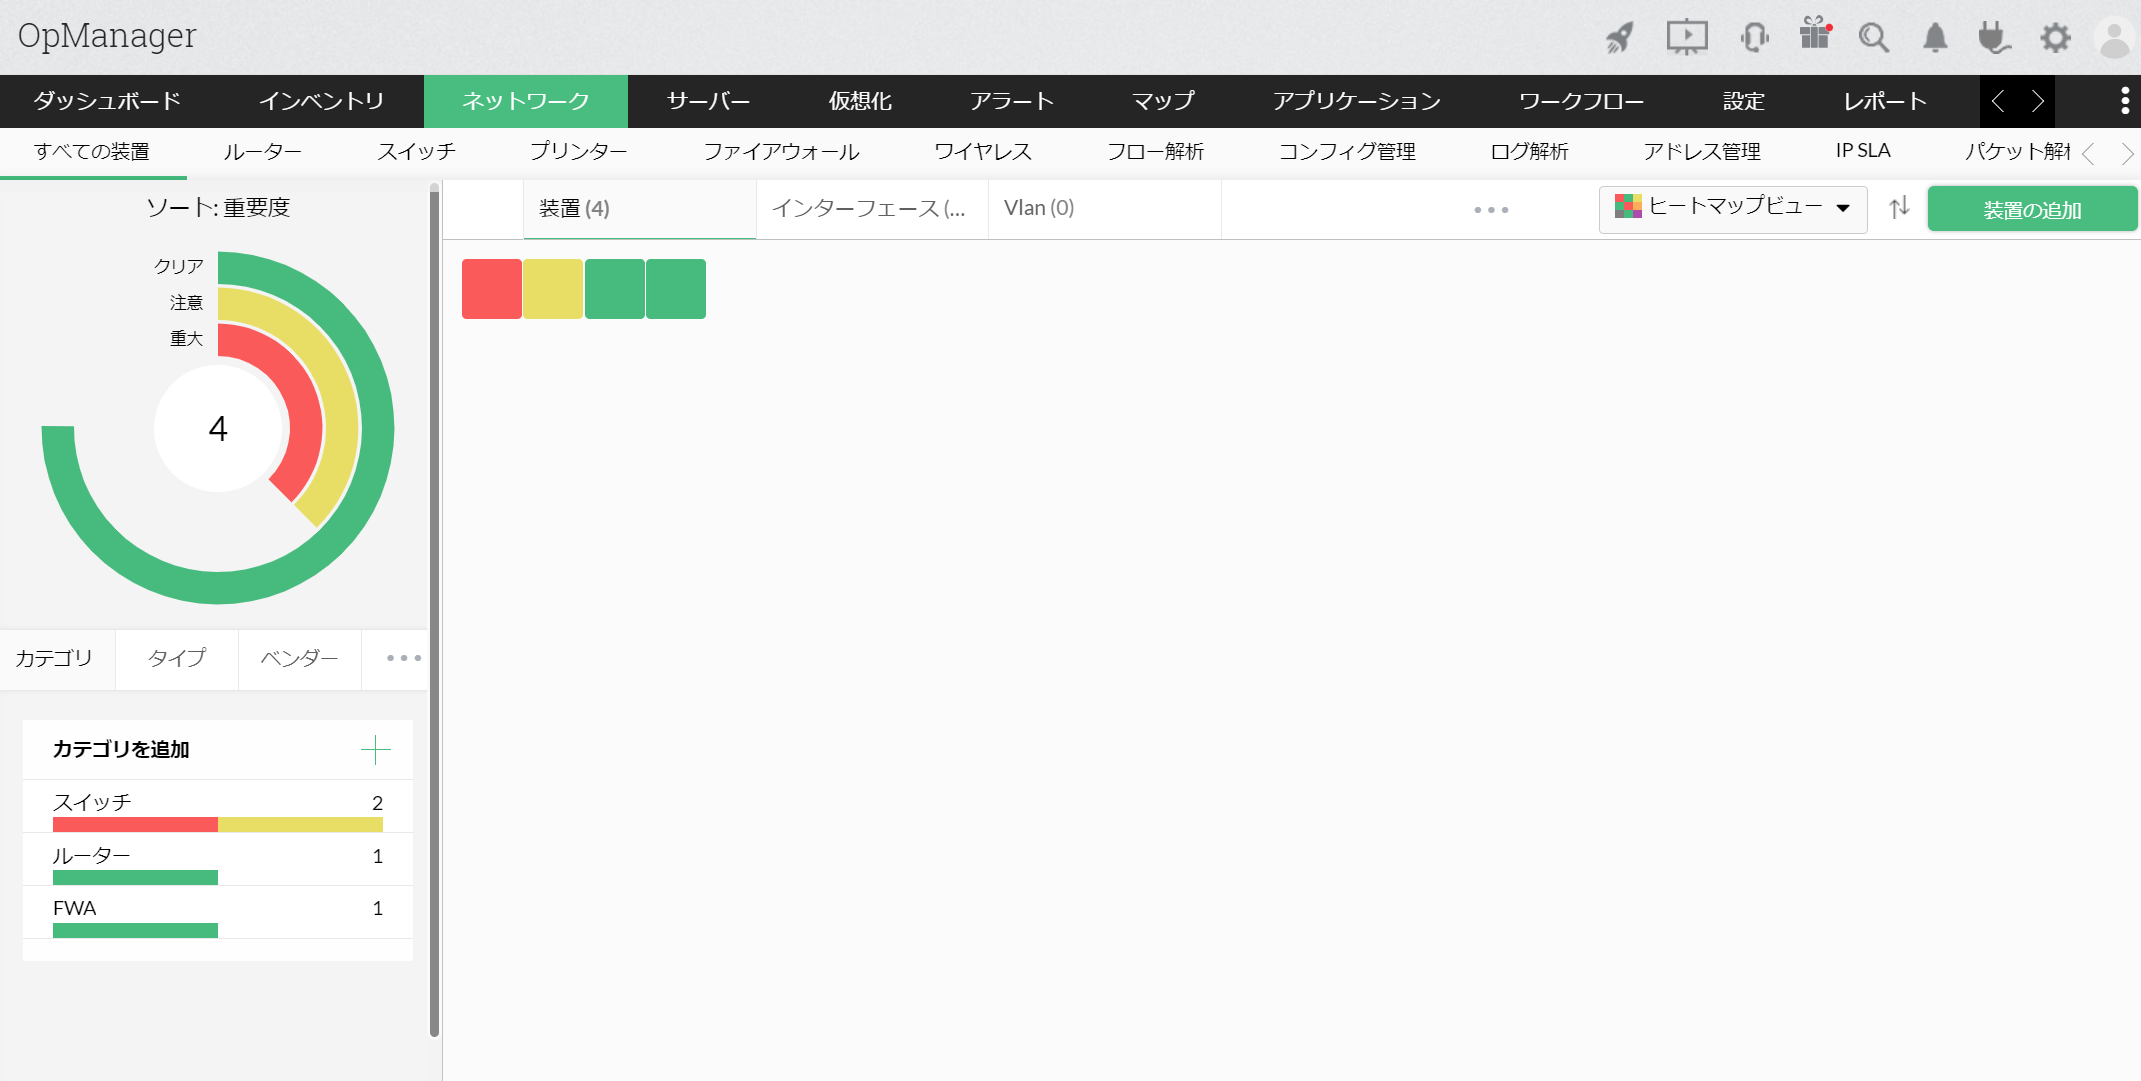Image resolution: width=2141 pixels, height=1081 pixels.
Task: Toggle the sort order arrows icon
Action: point(1899,208)
